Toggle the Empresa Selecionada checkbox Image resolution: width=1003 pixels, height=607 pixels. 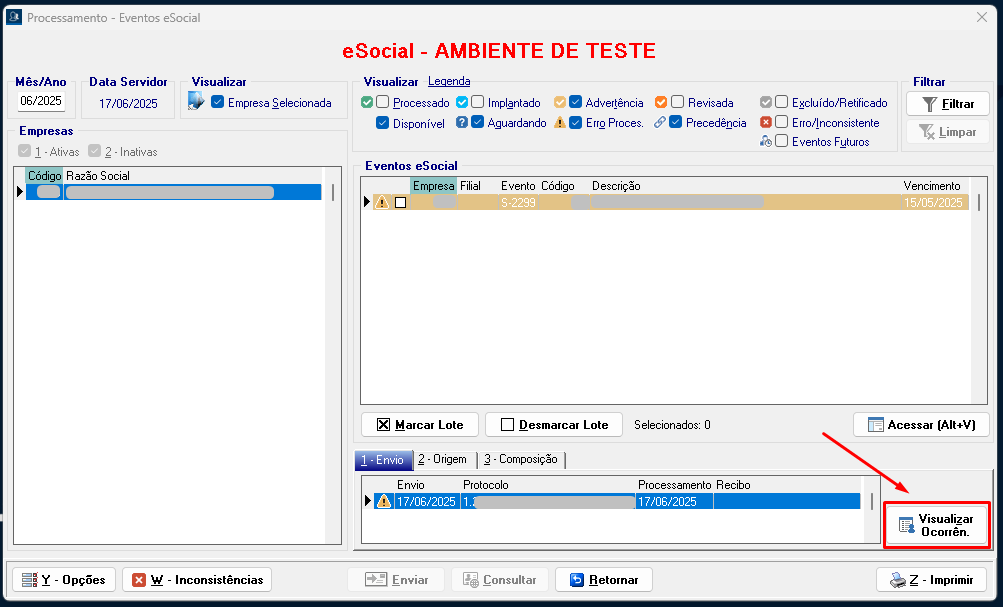point(218,102)
